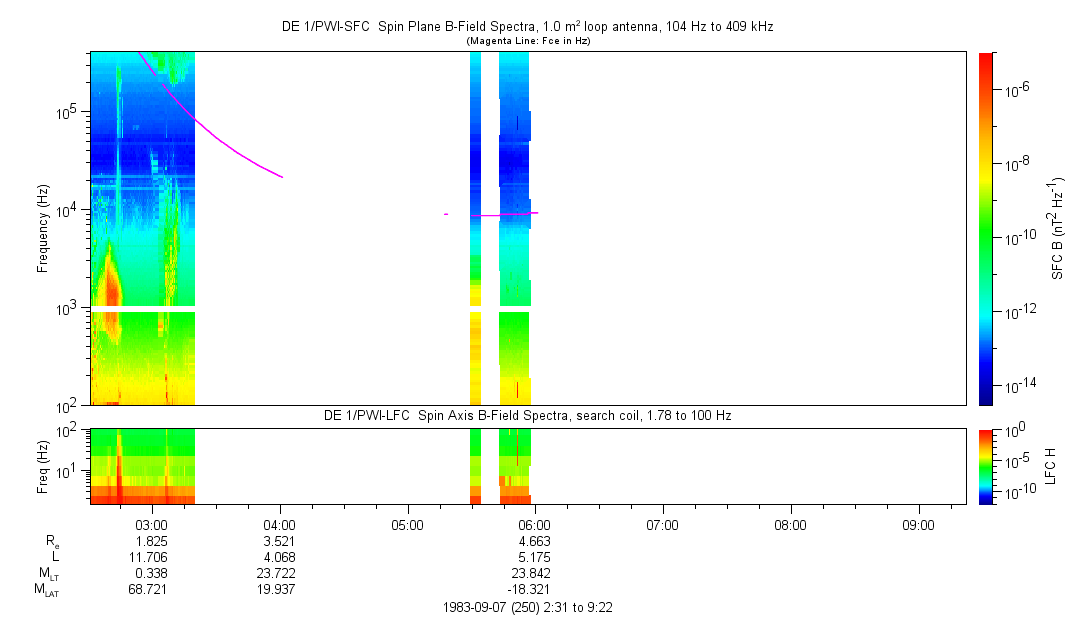Click the Freq (Hz) label on lower panel
Viewport: 1083px width, 620px height.
pos(43,465)
